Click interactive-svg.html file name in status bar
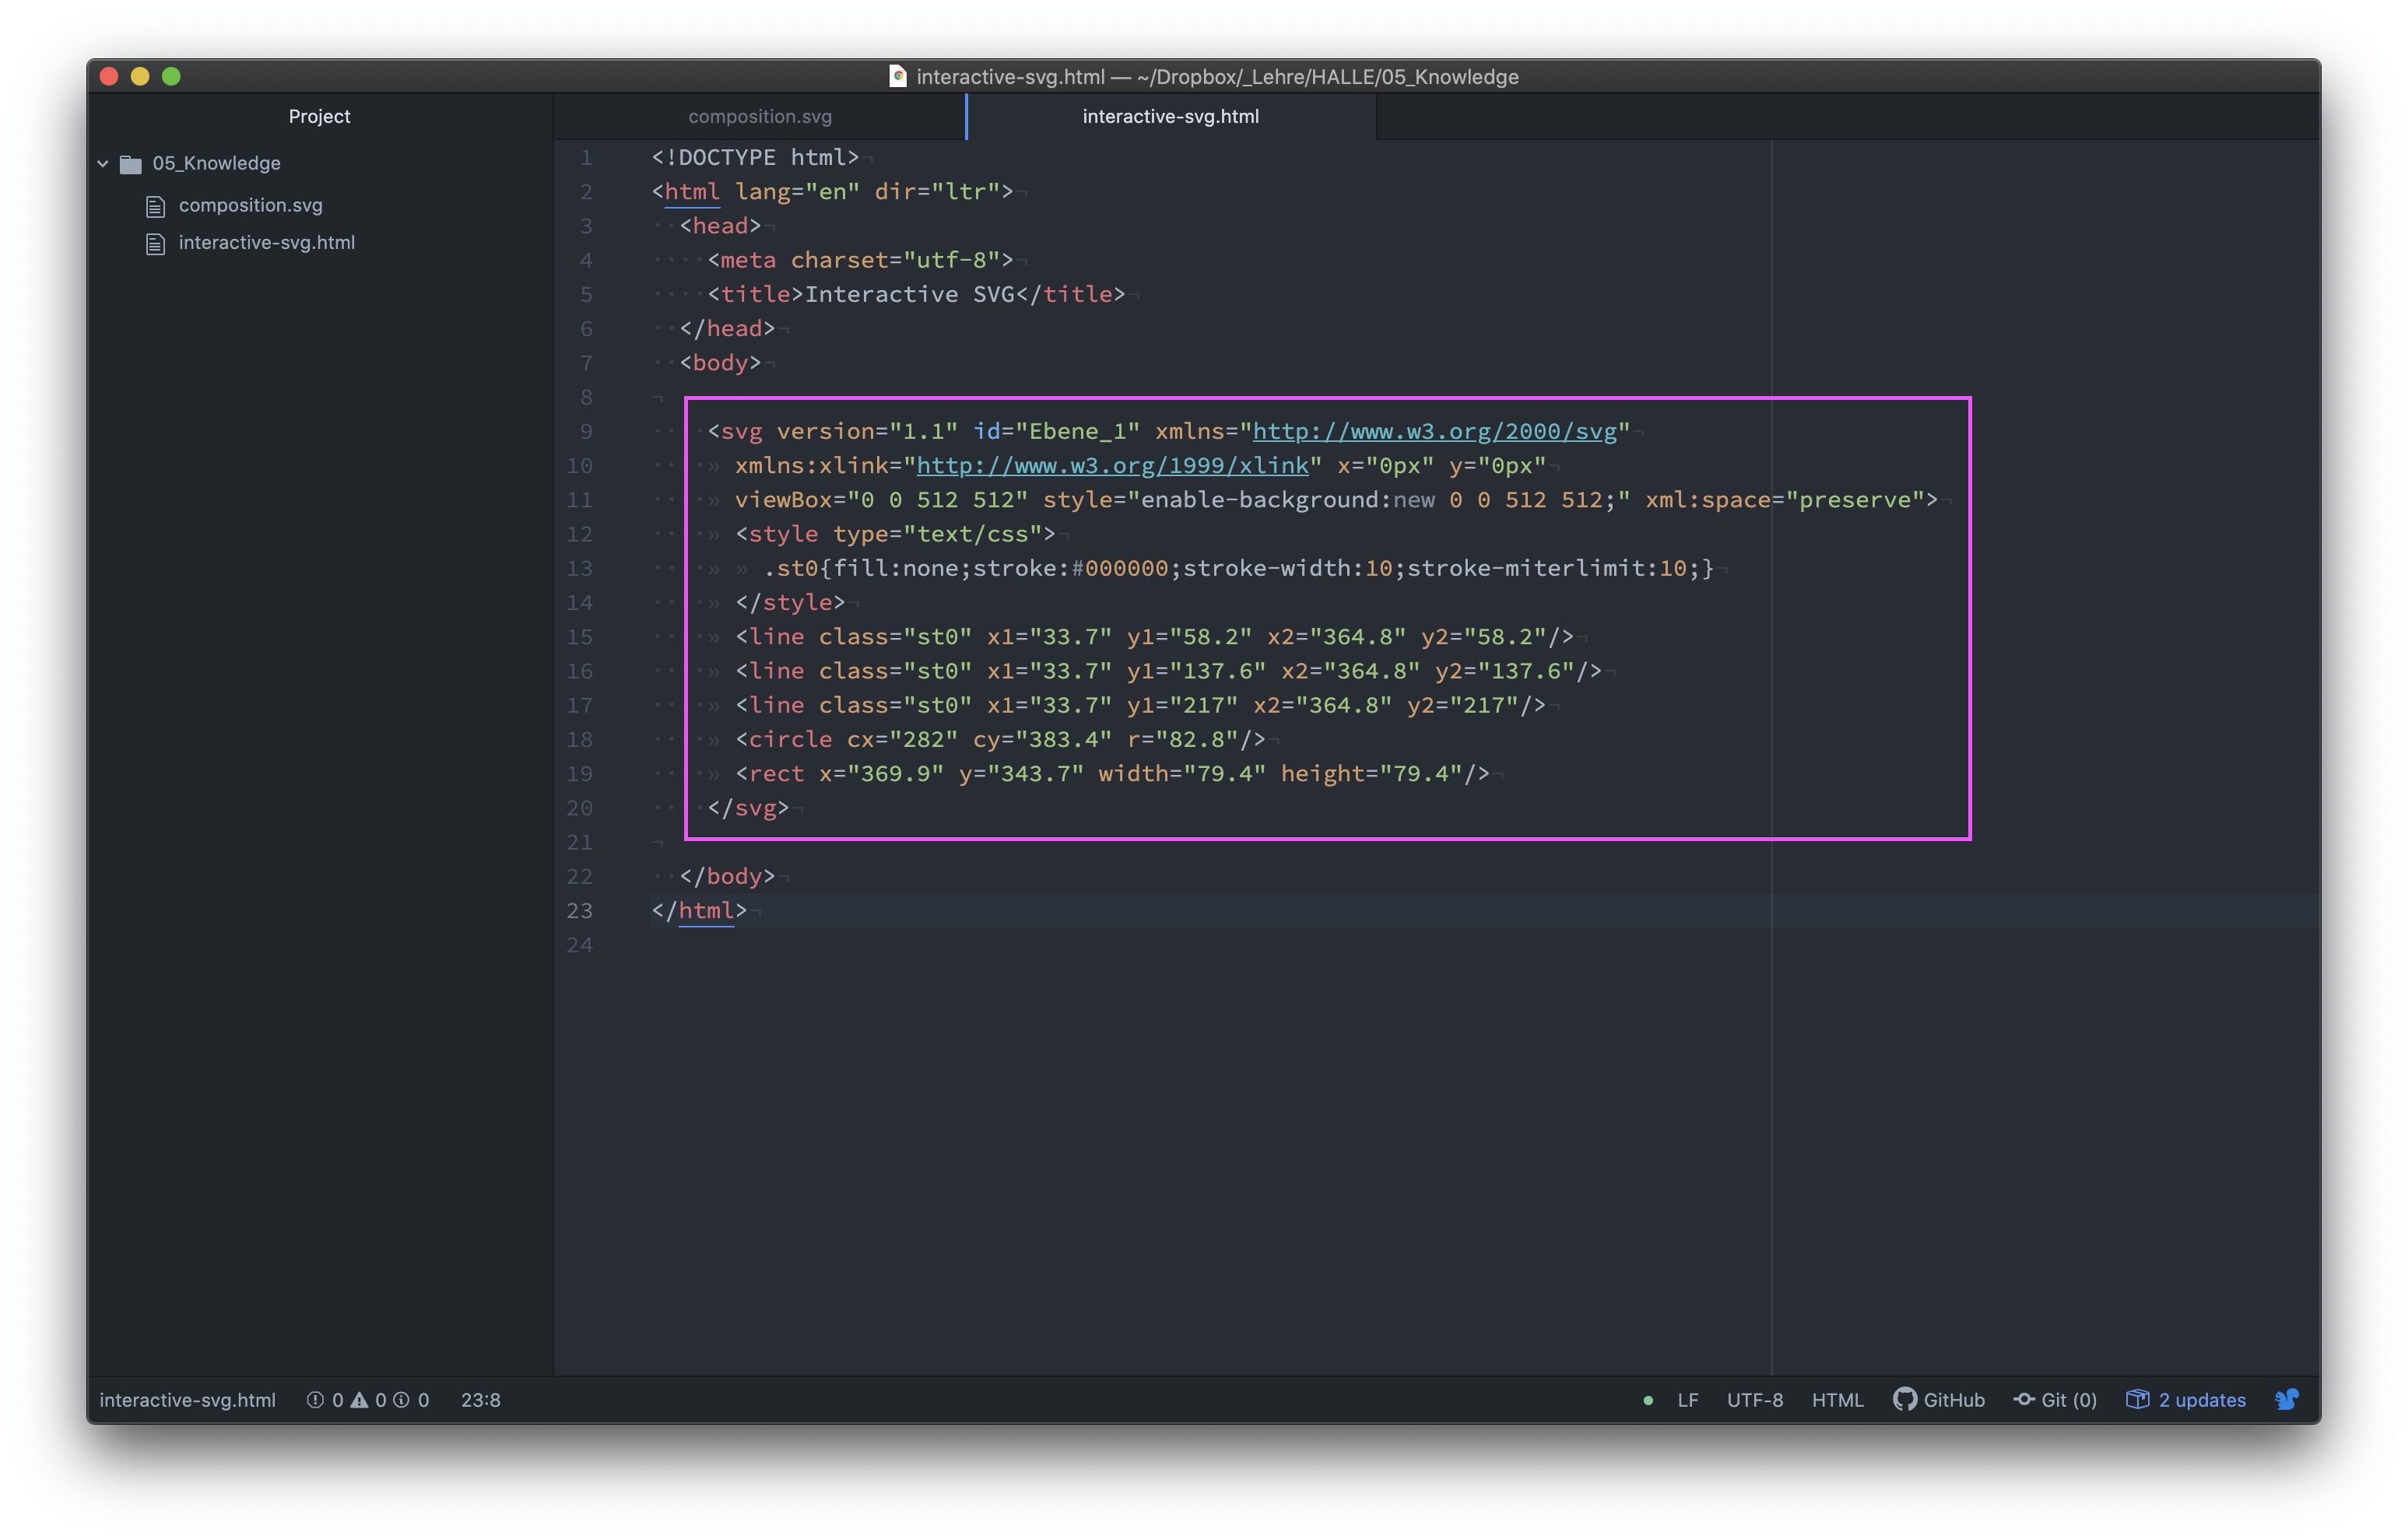Image resolution: width=2408 pixels, height=1539 pixels. point(188,1400)
